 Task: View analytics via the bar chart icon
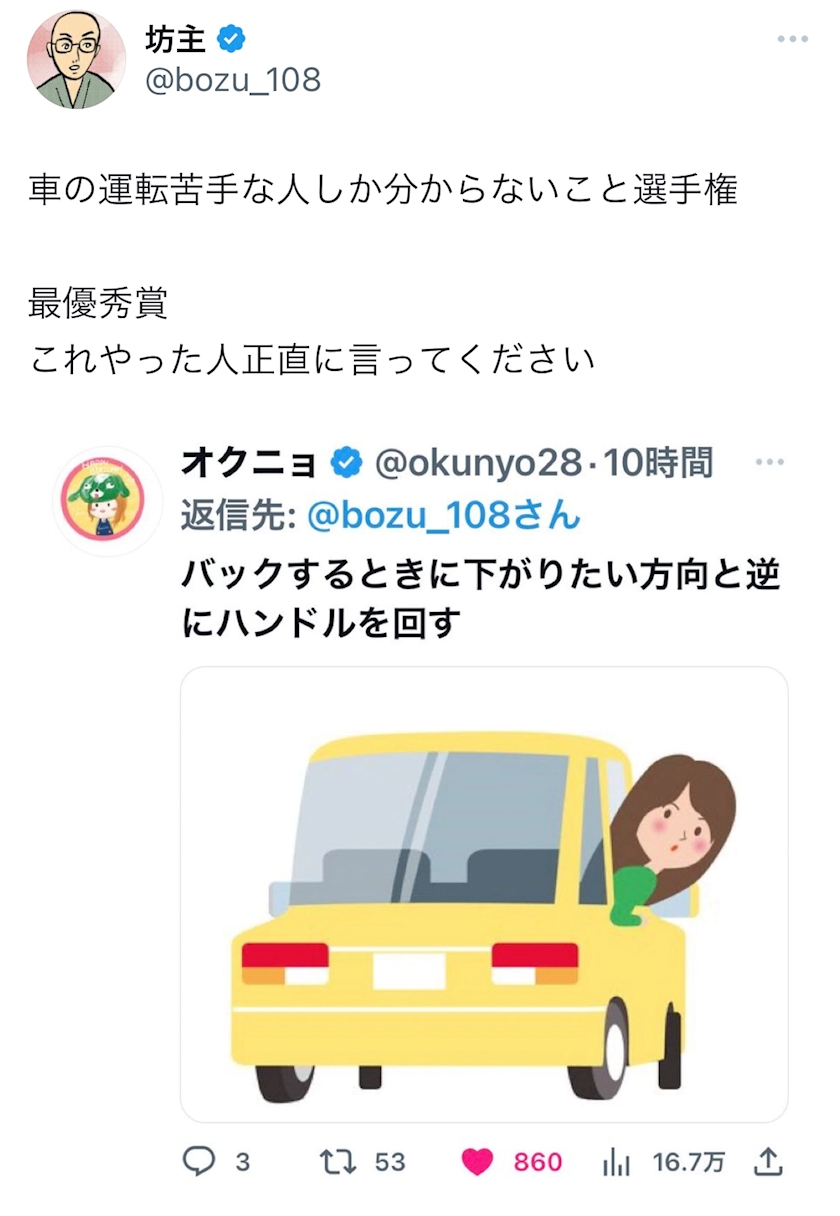(616, 1161)
